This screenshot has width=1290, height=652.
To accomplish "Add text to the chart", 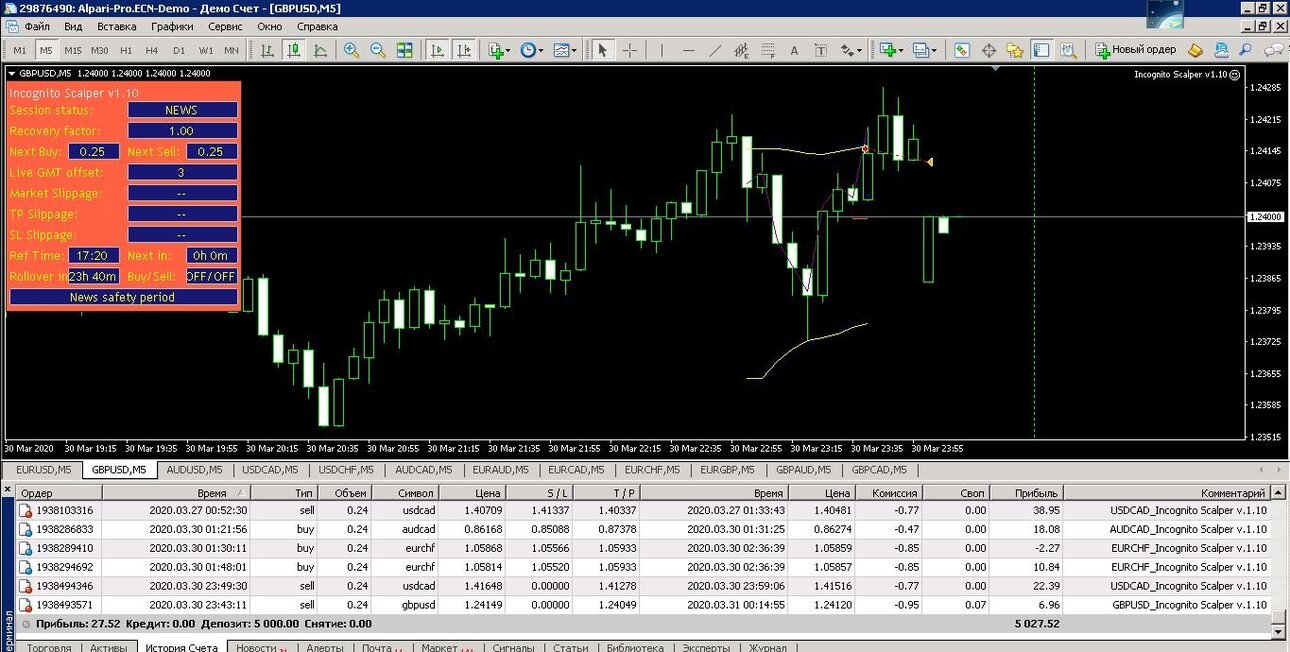I will pos(794,50).
